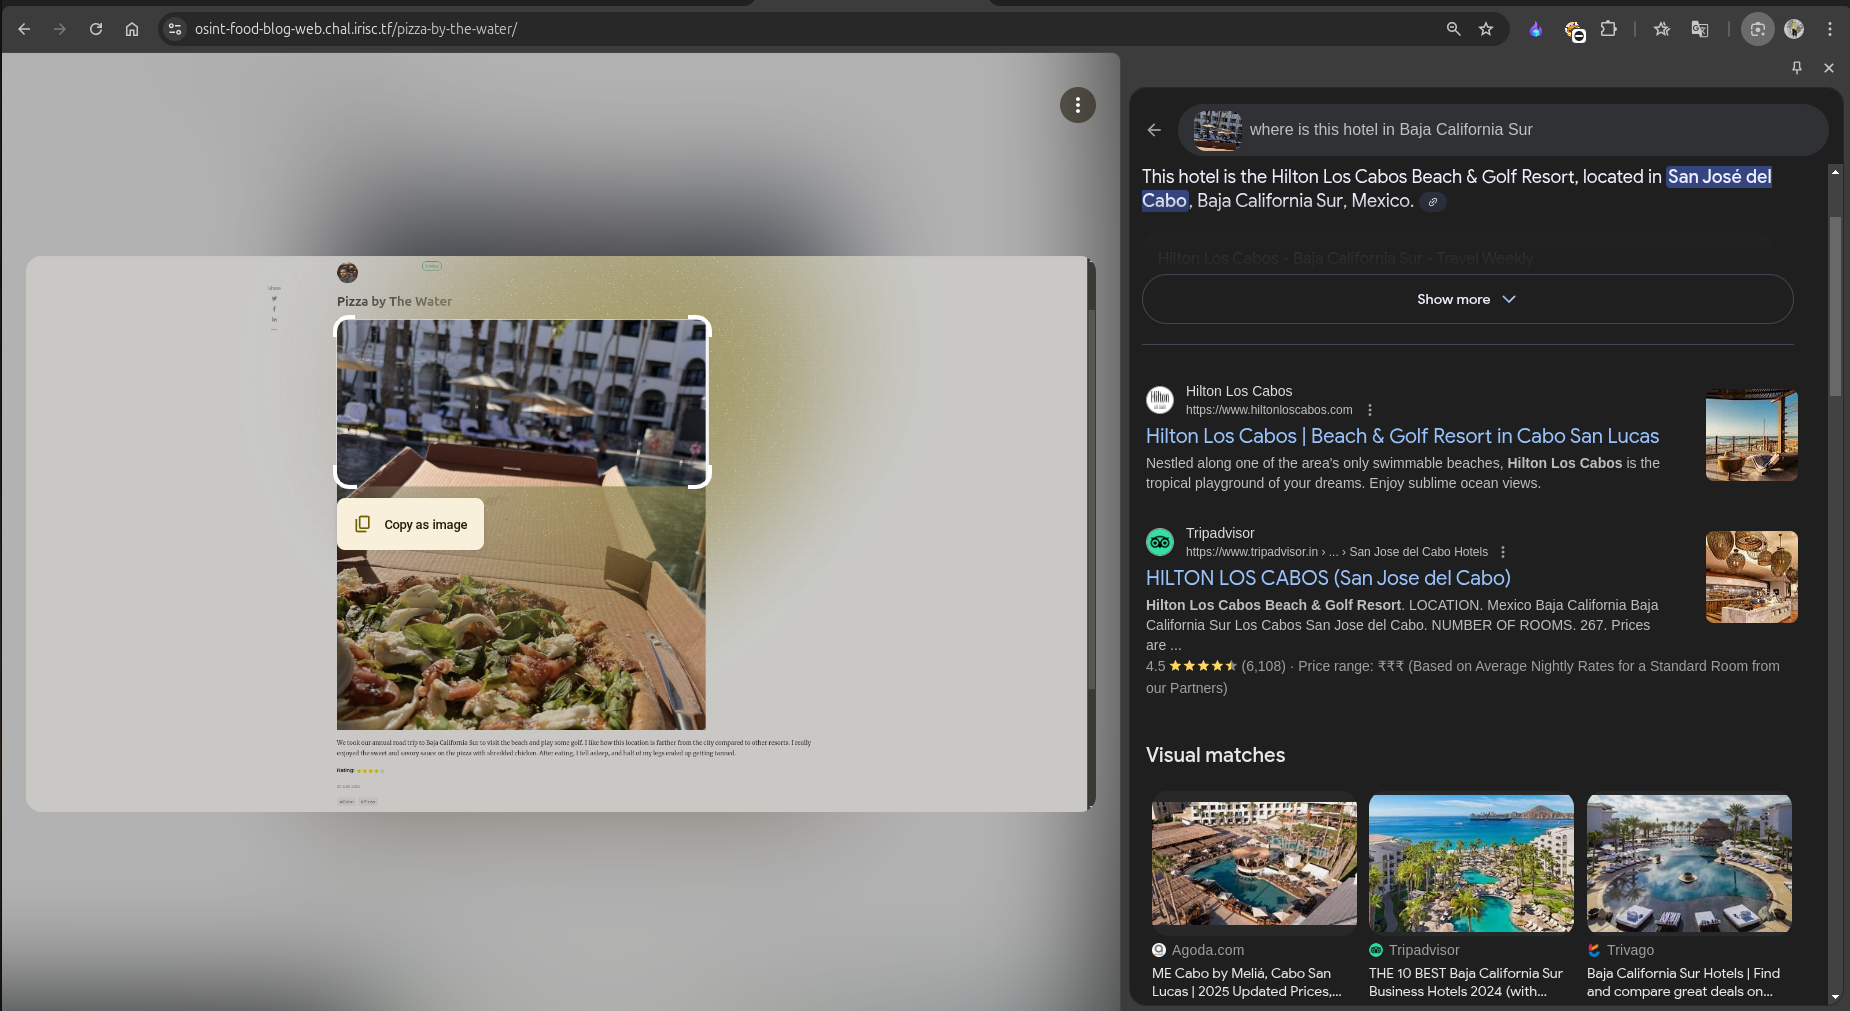Open the browser home page

(132, 29)
